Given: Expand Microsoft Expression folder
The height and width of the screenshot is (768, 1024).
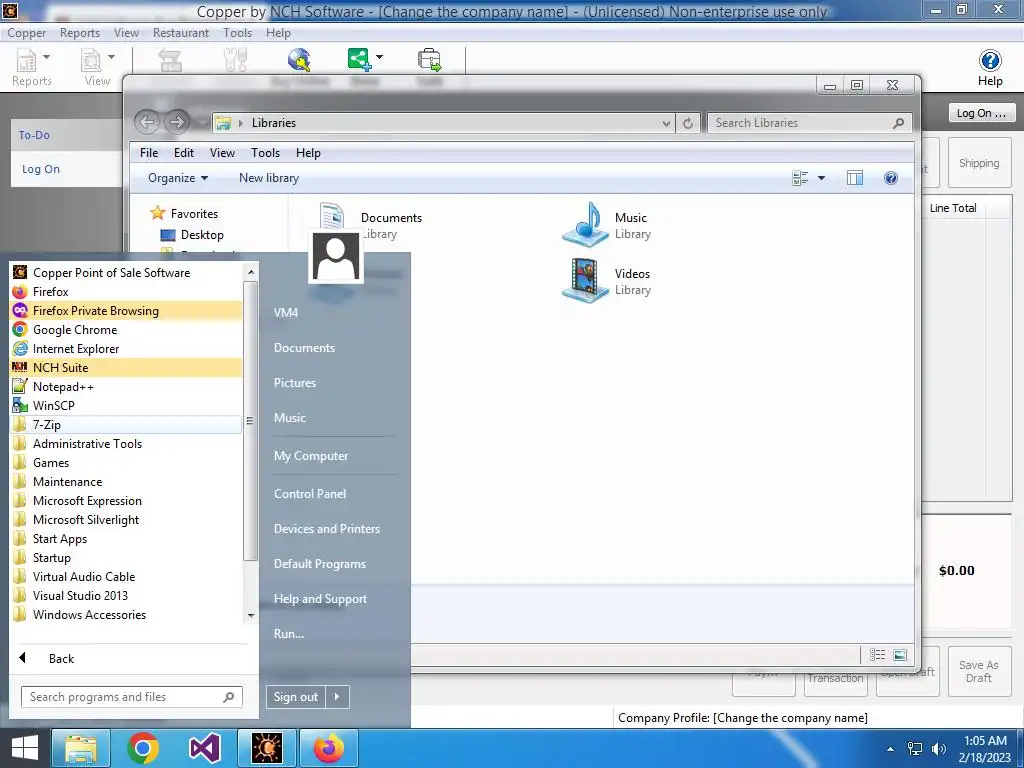Looking at the screenshot, I should [126, 500].
